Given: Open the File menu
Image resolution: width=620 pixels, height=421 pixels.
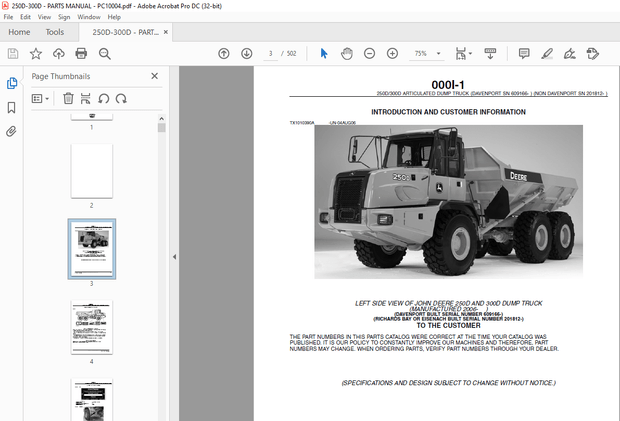Looking at the screenshot, I should point(8,17).
